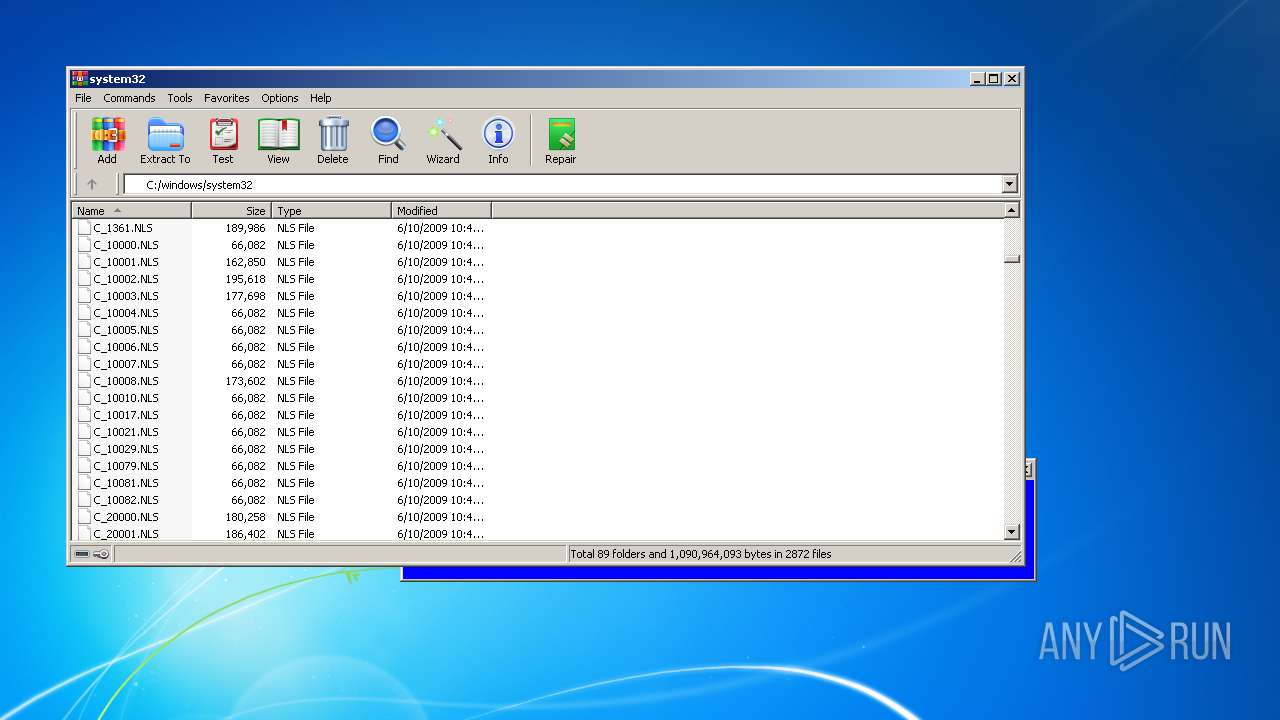1280x720 pixels.
Task: Click the file icon of C_10000.NLS
Action: (x=84, y=245)
